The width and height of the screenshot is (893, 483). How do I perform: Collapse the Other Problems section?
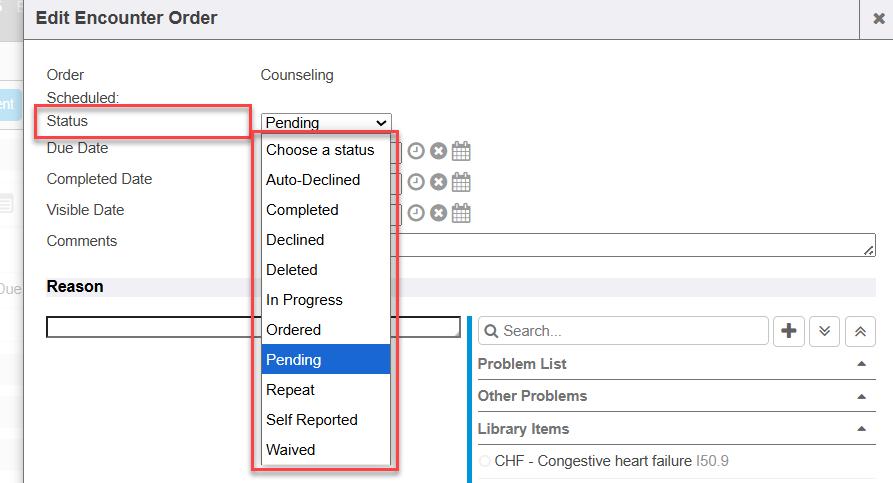861,396
